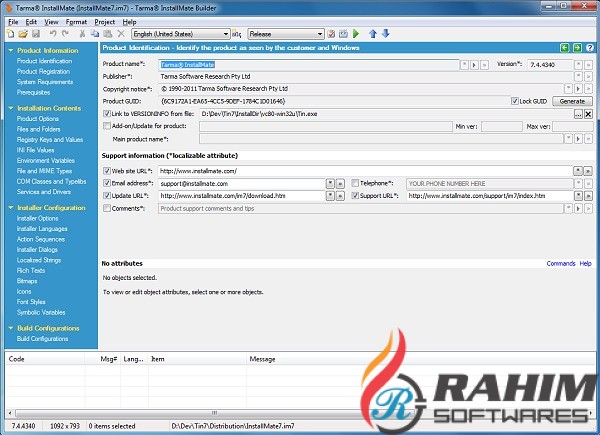Enable the Comments checkbox
Viewport: 600px width, 435px height.
107,208
